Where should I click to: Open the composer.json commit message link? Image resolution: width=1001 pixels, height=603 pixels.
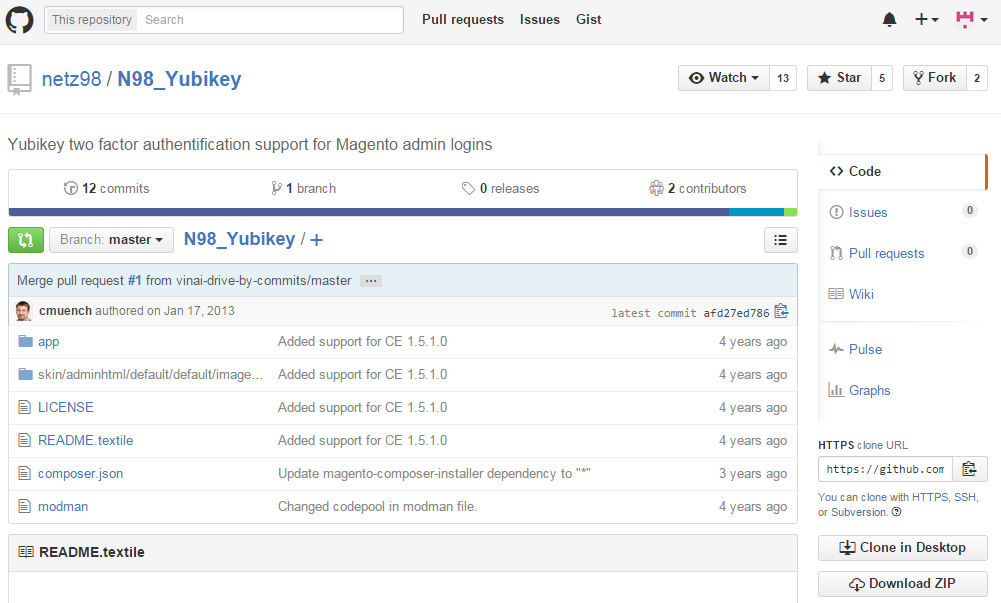434,473
